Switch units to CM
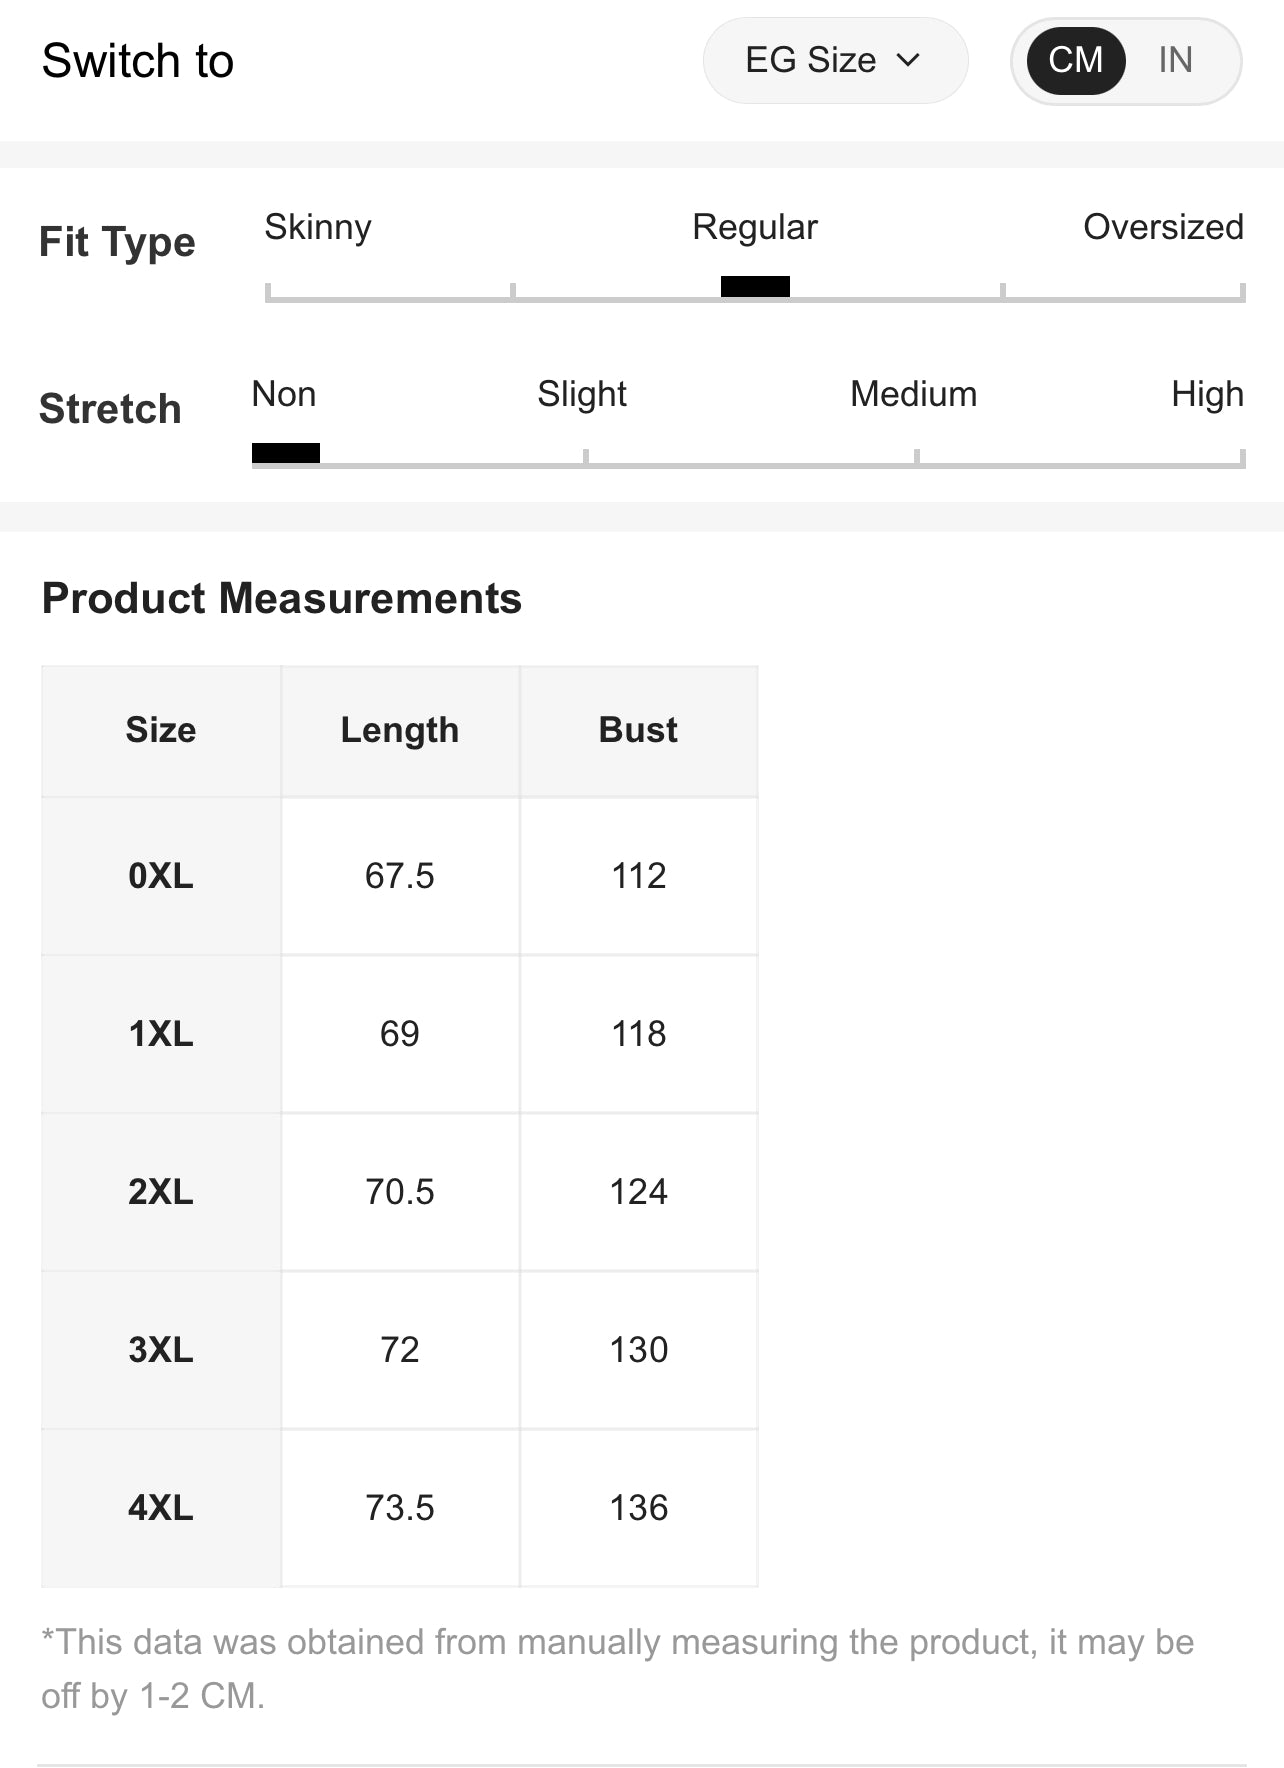This screenshot has height=1768, width=1284. point(1075,60)
